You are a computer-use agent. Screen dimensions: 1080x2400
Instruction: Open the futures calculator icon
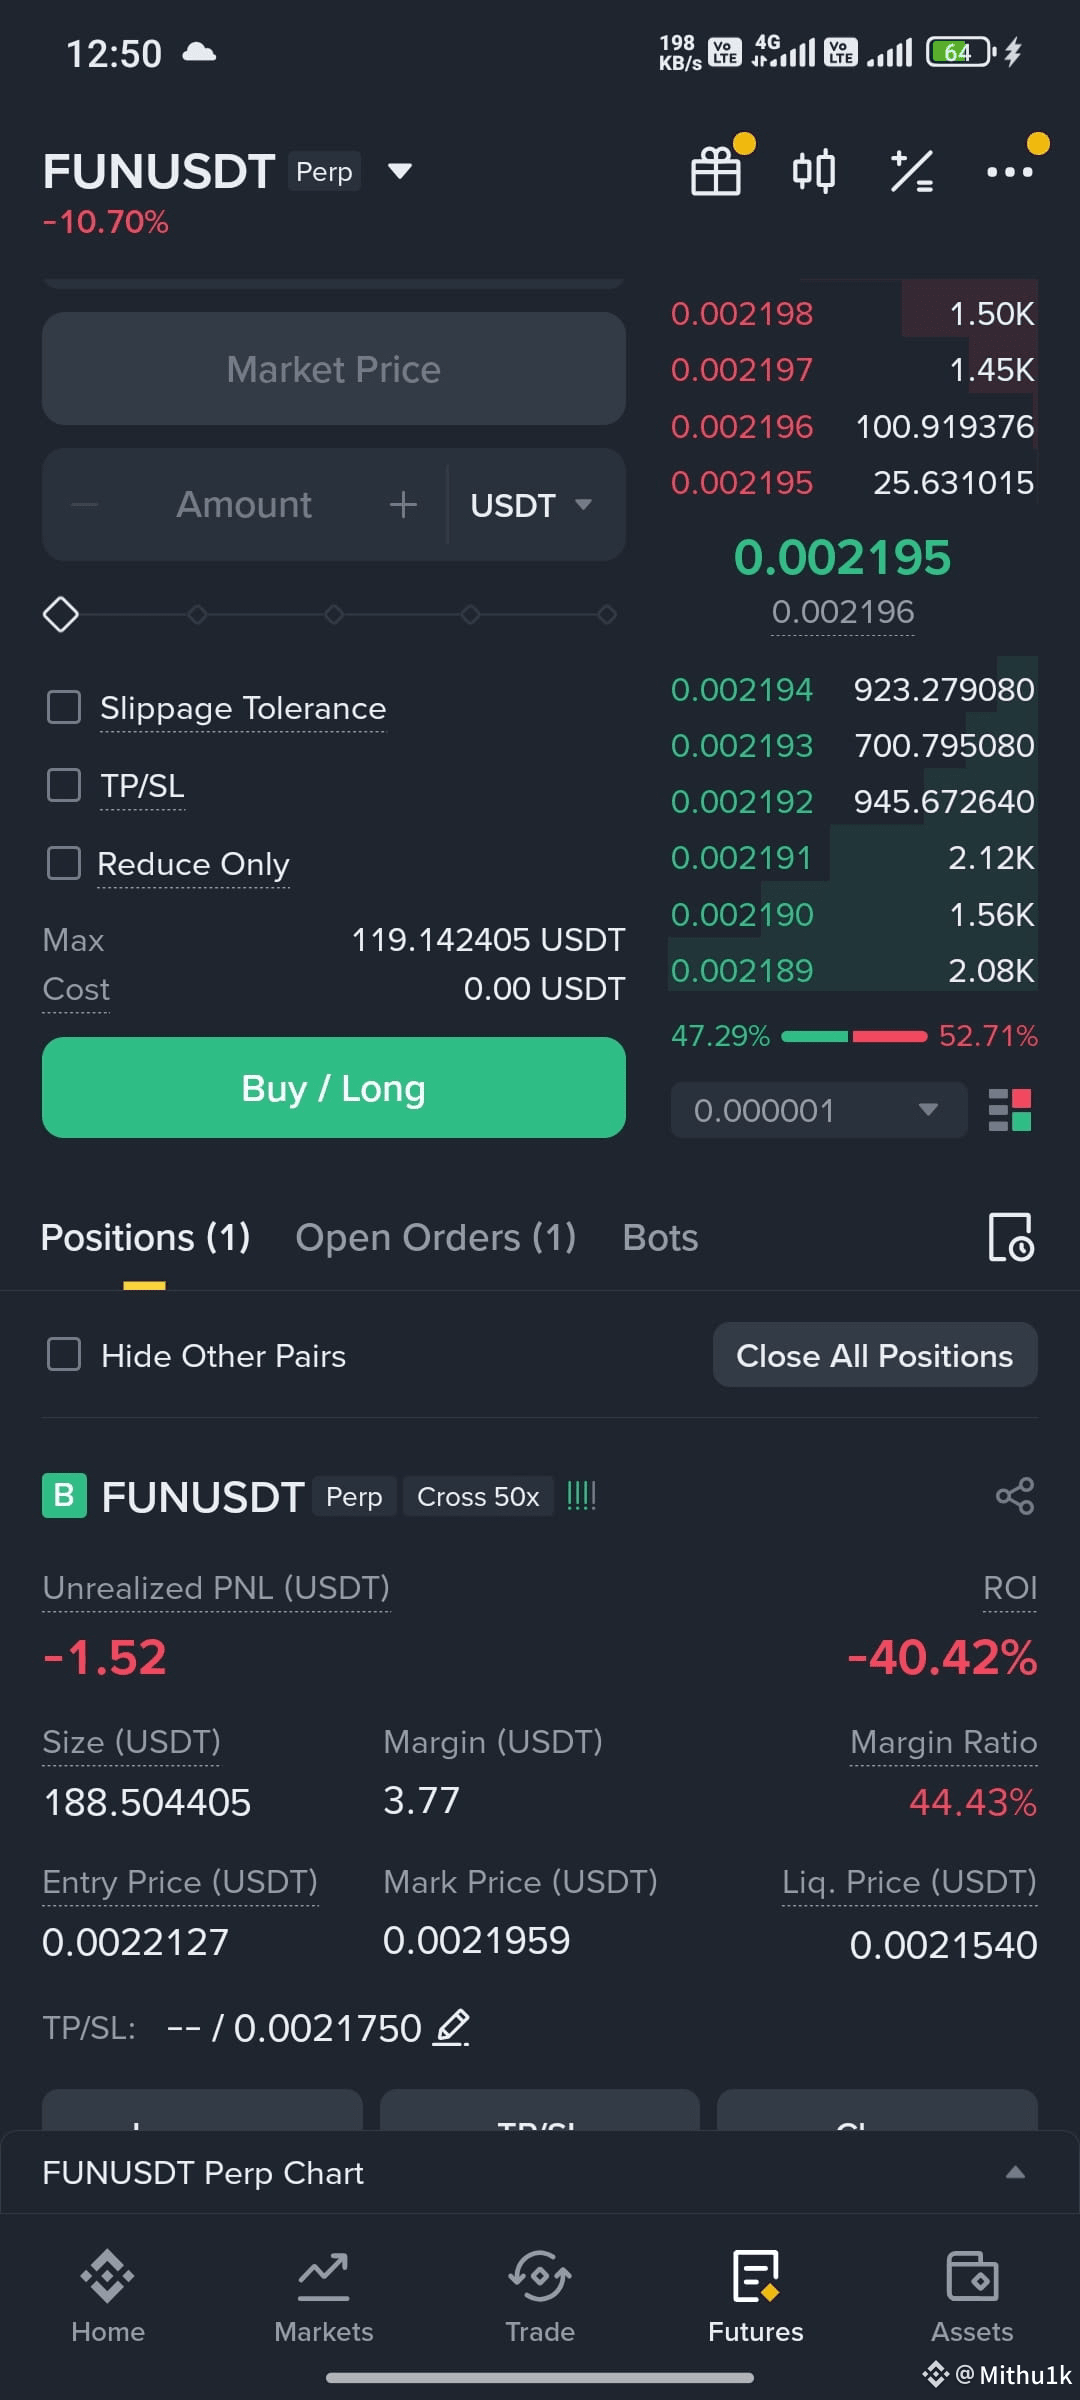[x=911, y=171]
